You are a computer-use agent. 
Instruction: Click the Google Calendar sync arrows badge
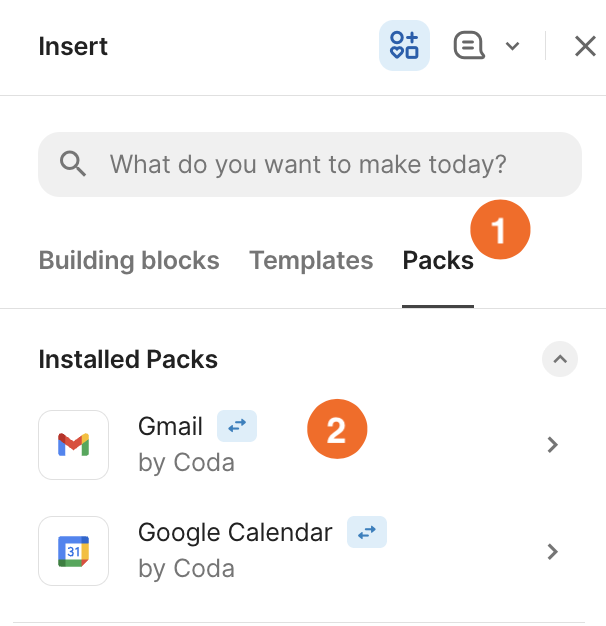367,533
